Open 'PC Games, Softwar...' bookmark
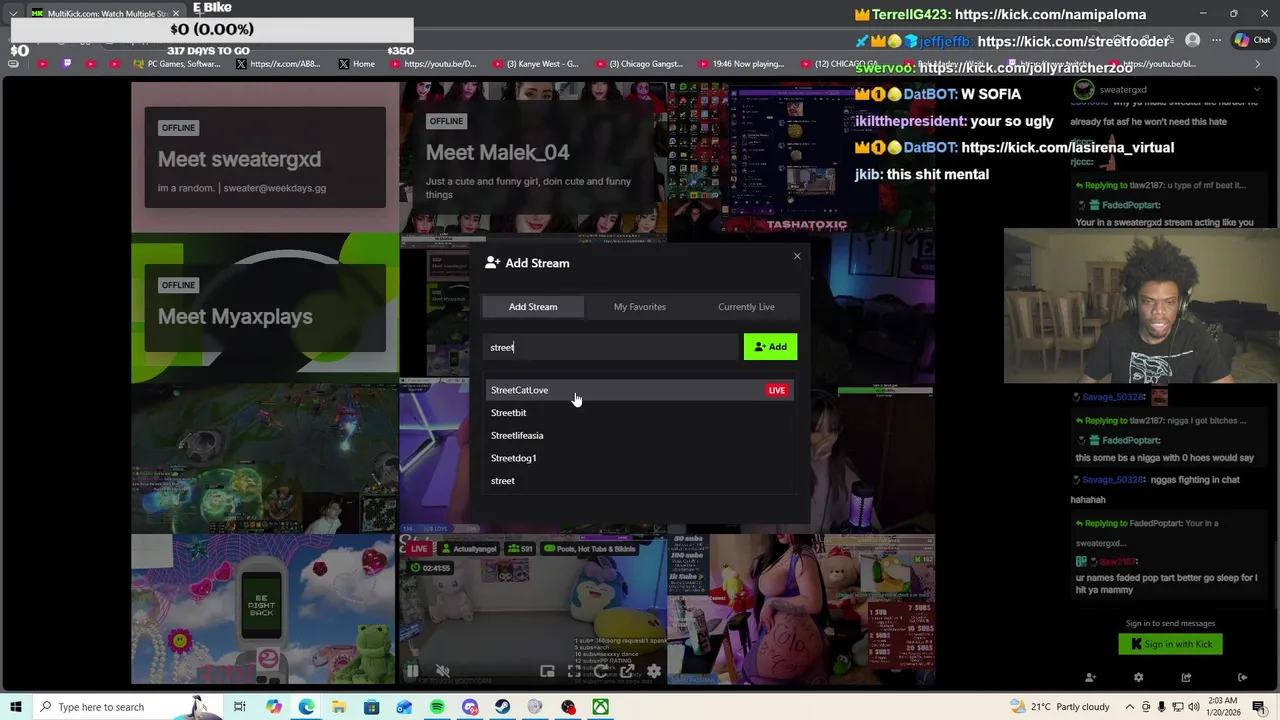Screen dimensions: 1280x720 (176, 64)
